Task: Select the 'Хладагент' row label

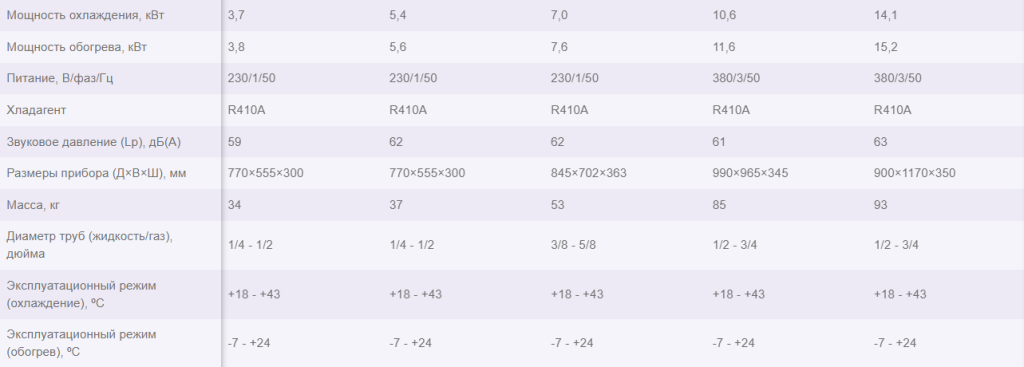Action: tap(37, 110)
